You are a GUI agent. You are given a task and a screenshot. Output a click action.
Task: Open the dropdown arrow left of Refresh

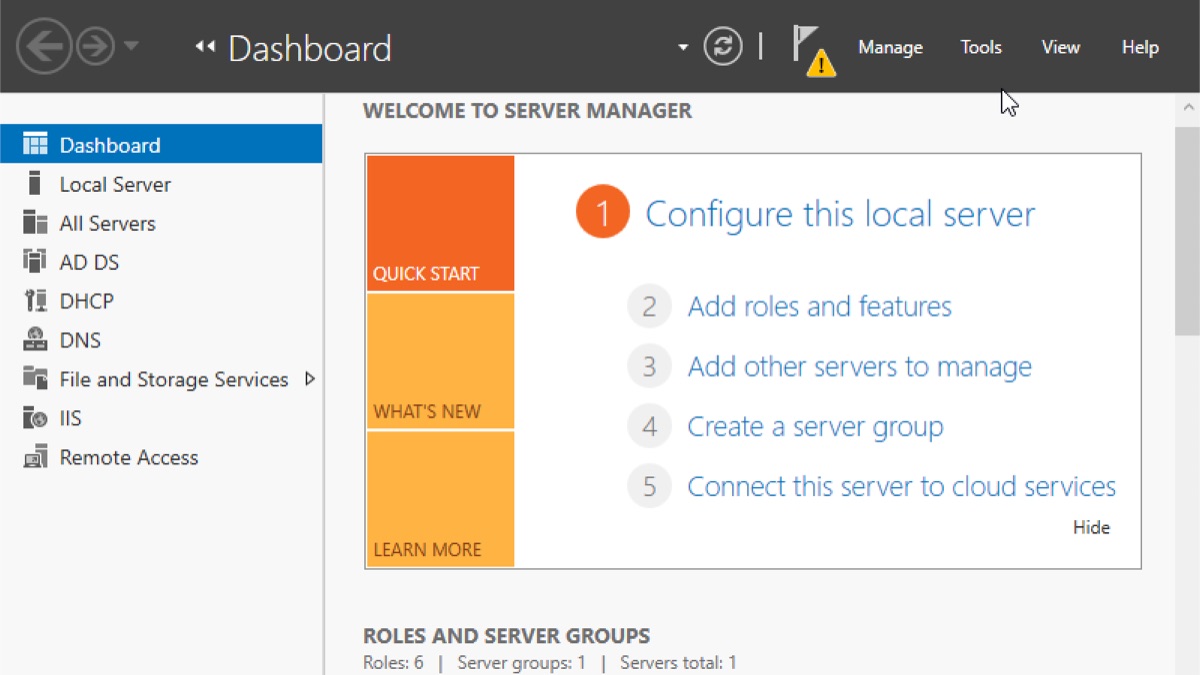click(x=683, y=47)
